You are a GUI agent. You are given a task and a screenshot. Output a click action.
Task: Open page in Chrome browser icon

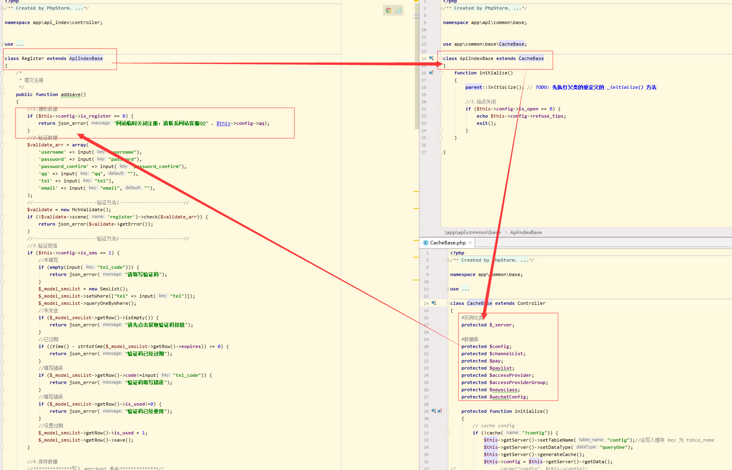[x=388, y=11]
